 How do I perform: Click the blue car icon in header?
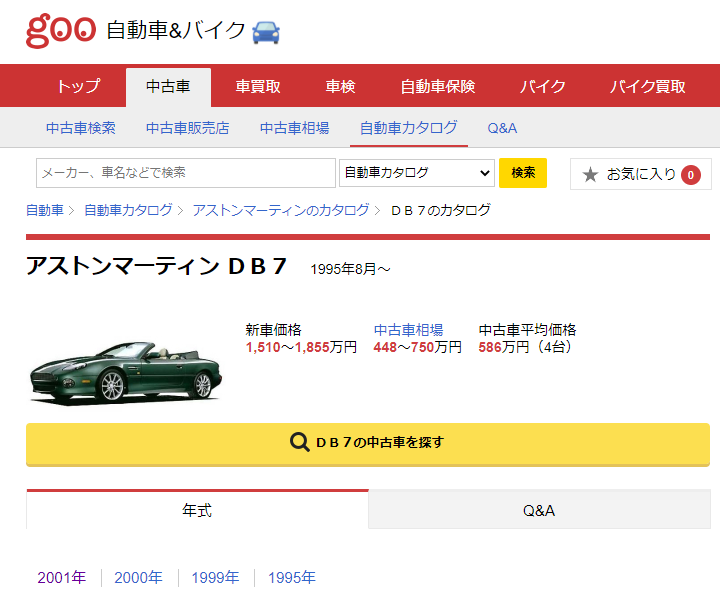click(266, 32)
